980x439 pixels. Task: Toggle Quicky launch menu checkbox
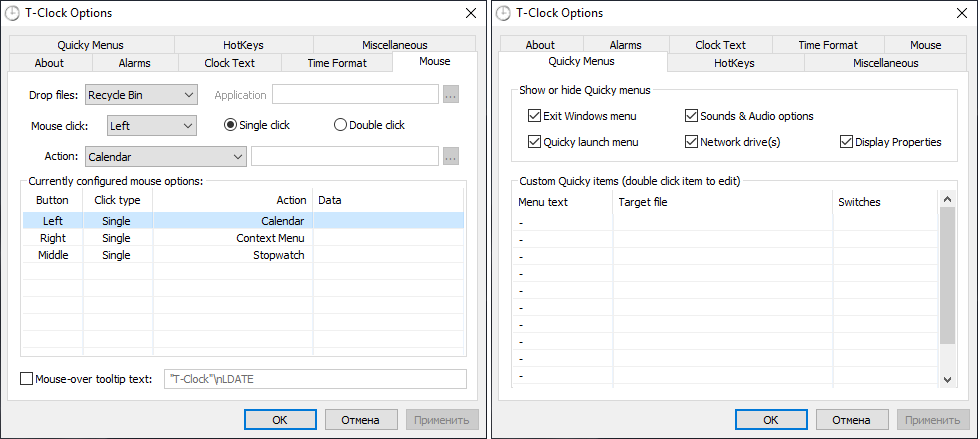coord(534,142)
